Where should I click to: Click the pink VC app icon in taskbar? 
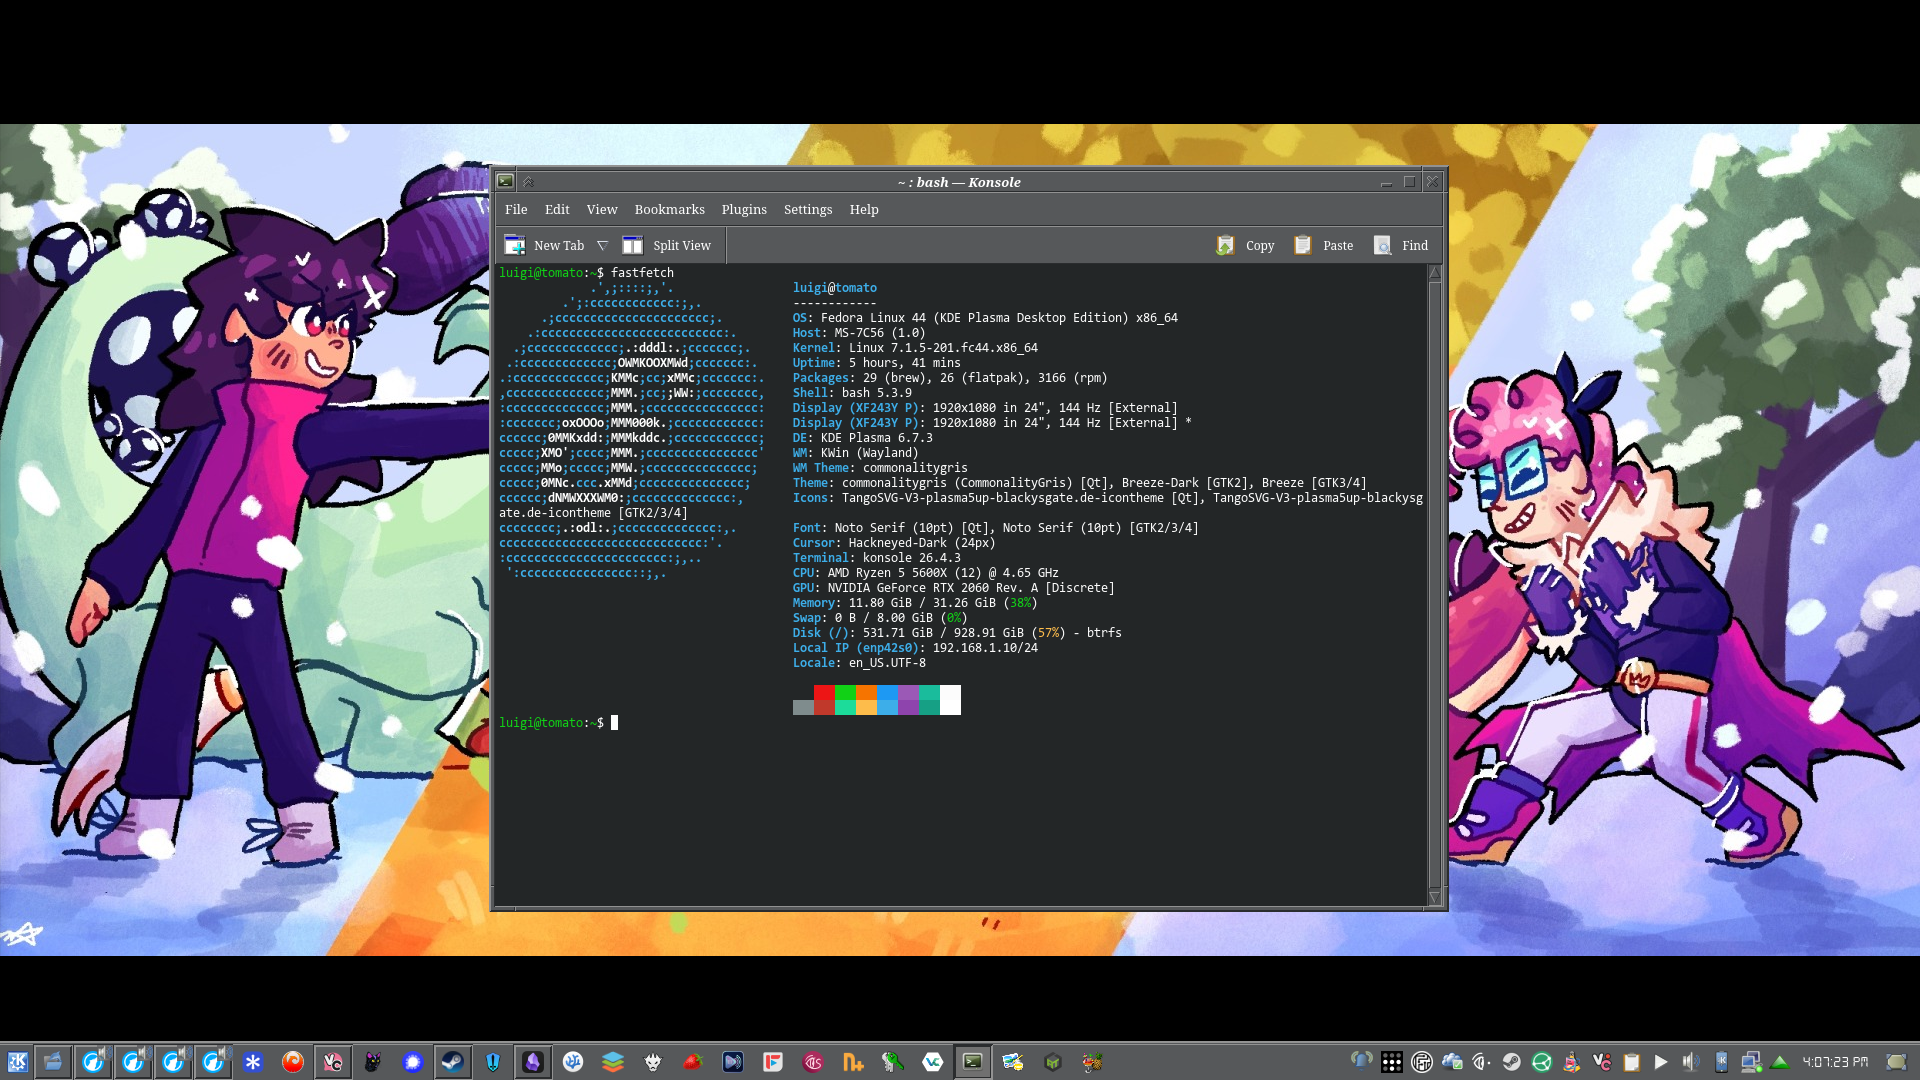(x=333, y=1062)
